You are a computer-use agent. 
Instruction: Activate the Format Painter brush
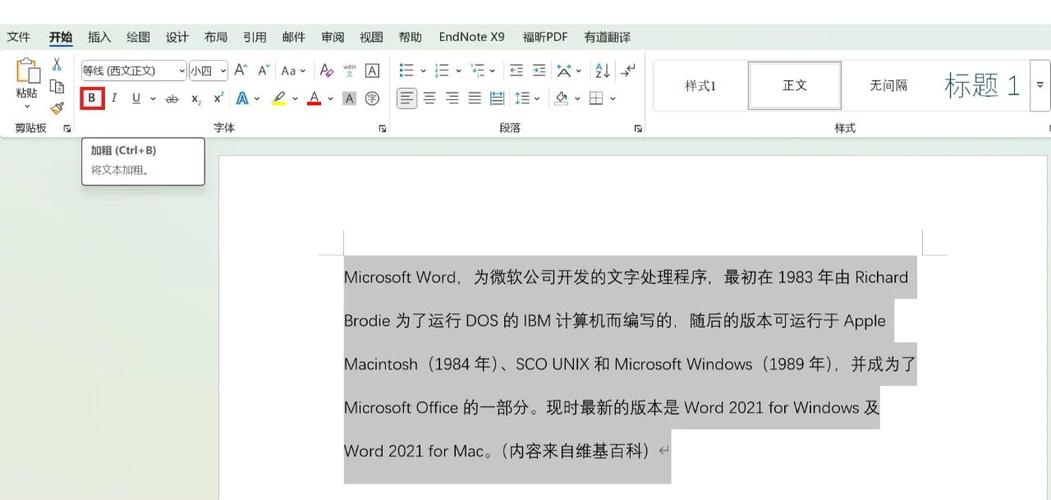pyautogui.click(x=57, y=107)
